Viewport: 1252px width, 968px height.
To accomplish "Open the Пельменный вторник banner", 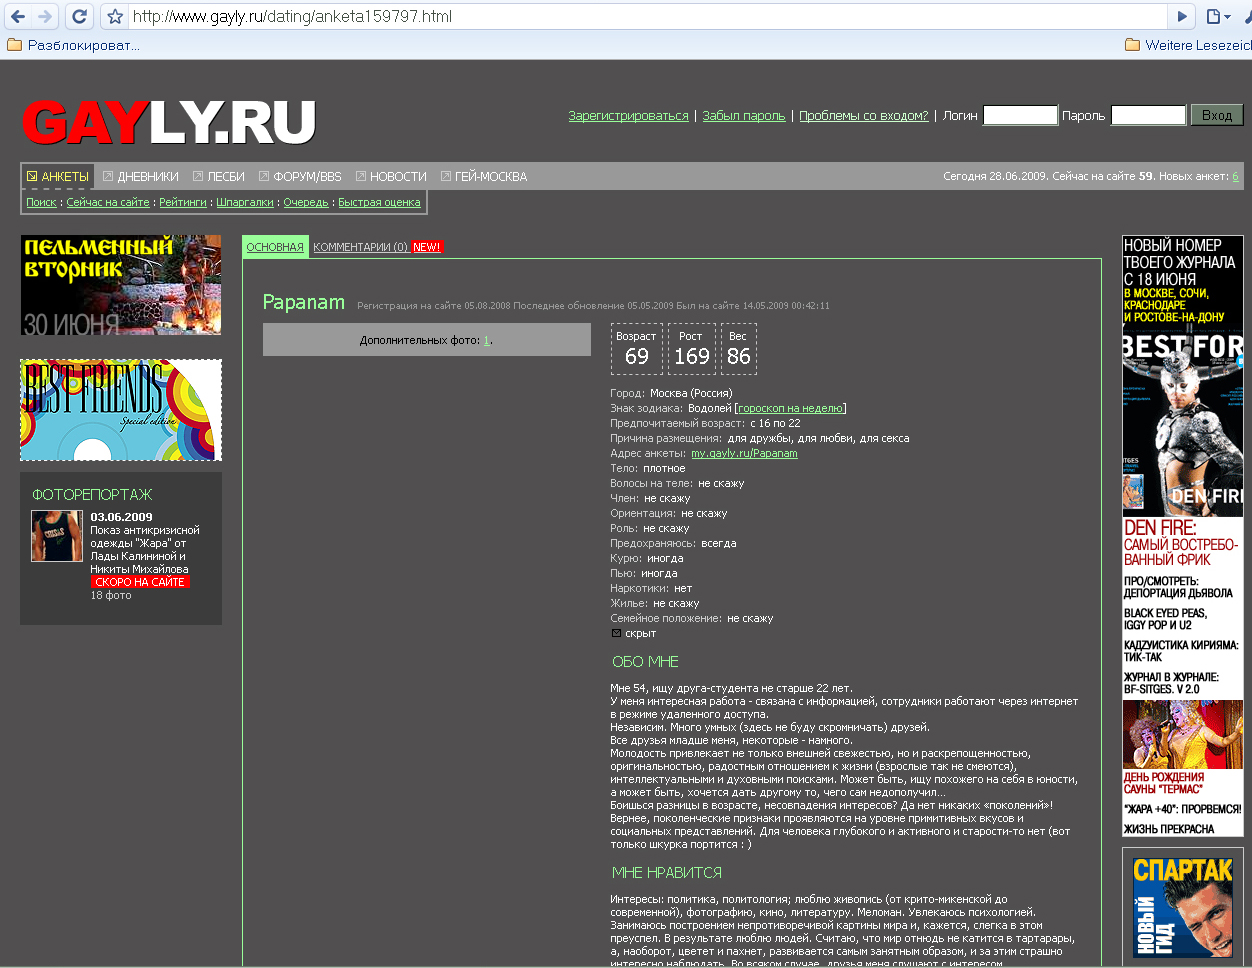I will (x=121, y=285).
